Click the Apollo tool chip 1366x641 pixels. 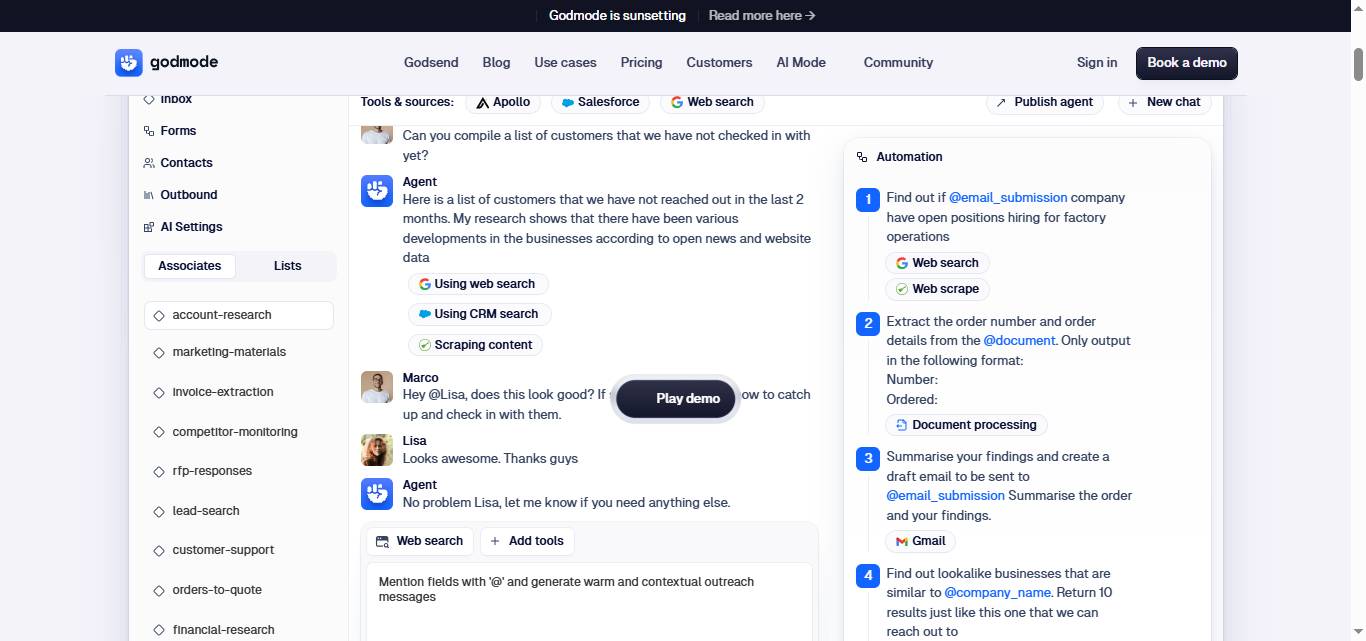(504, 102)
